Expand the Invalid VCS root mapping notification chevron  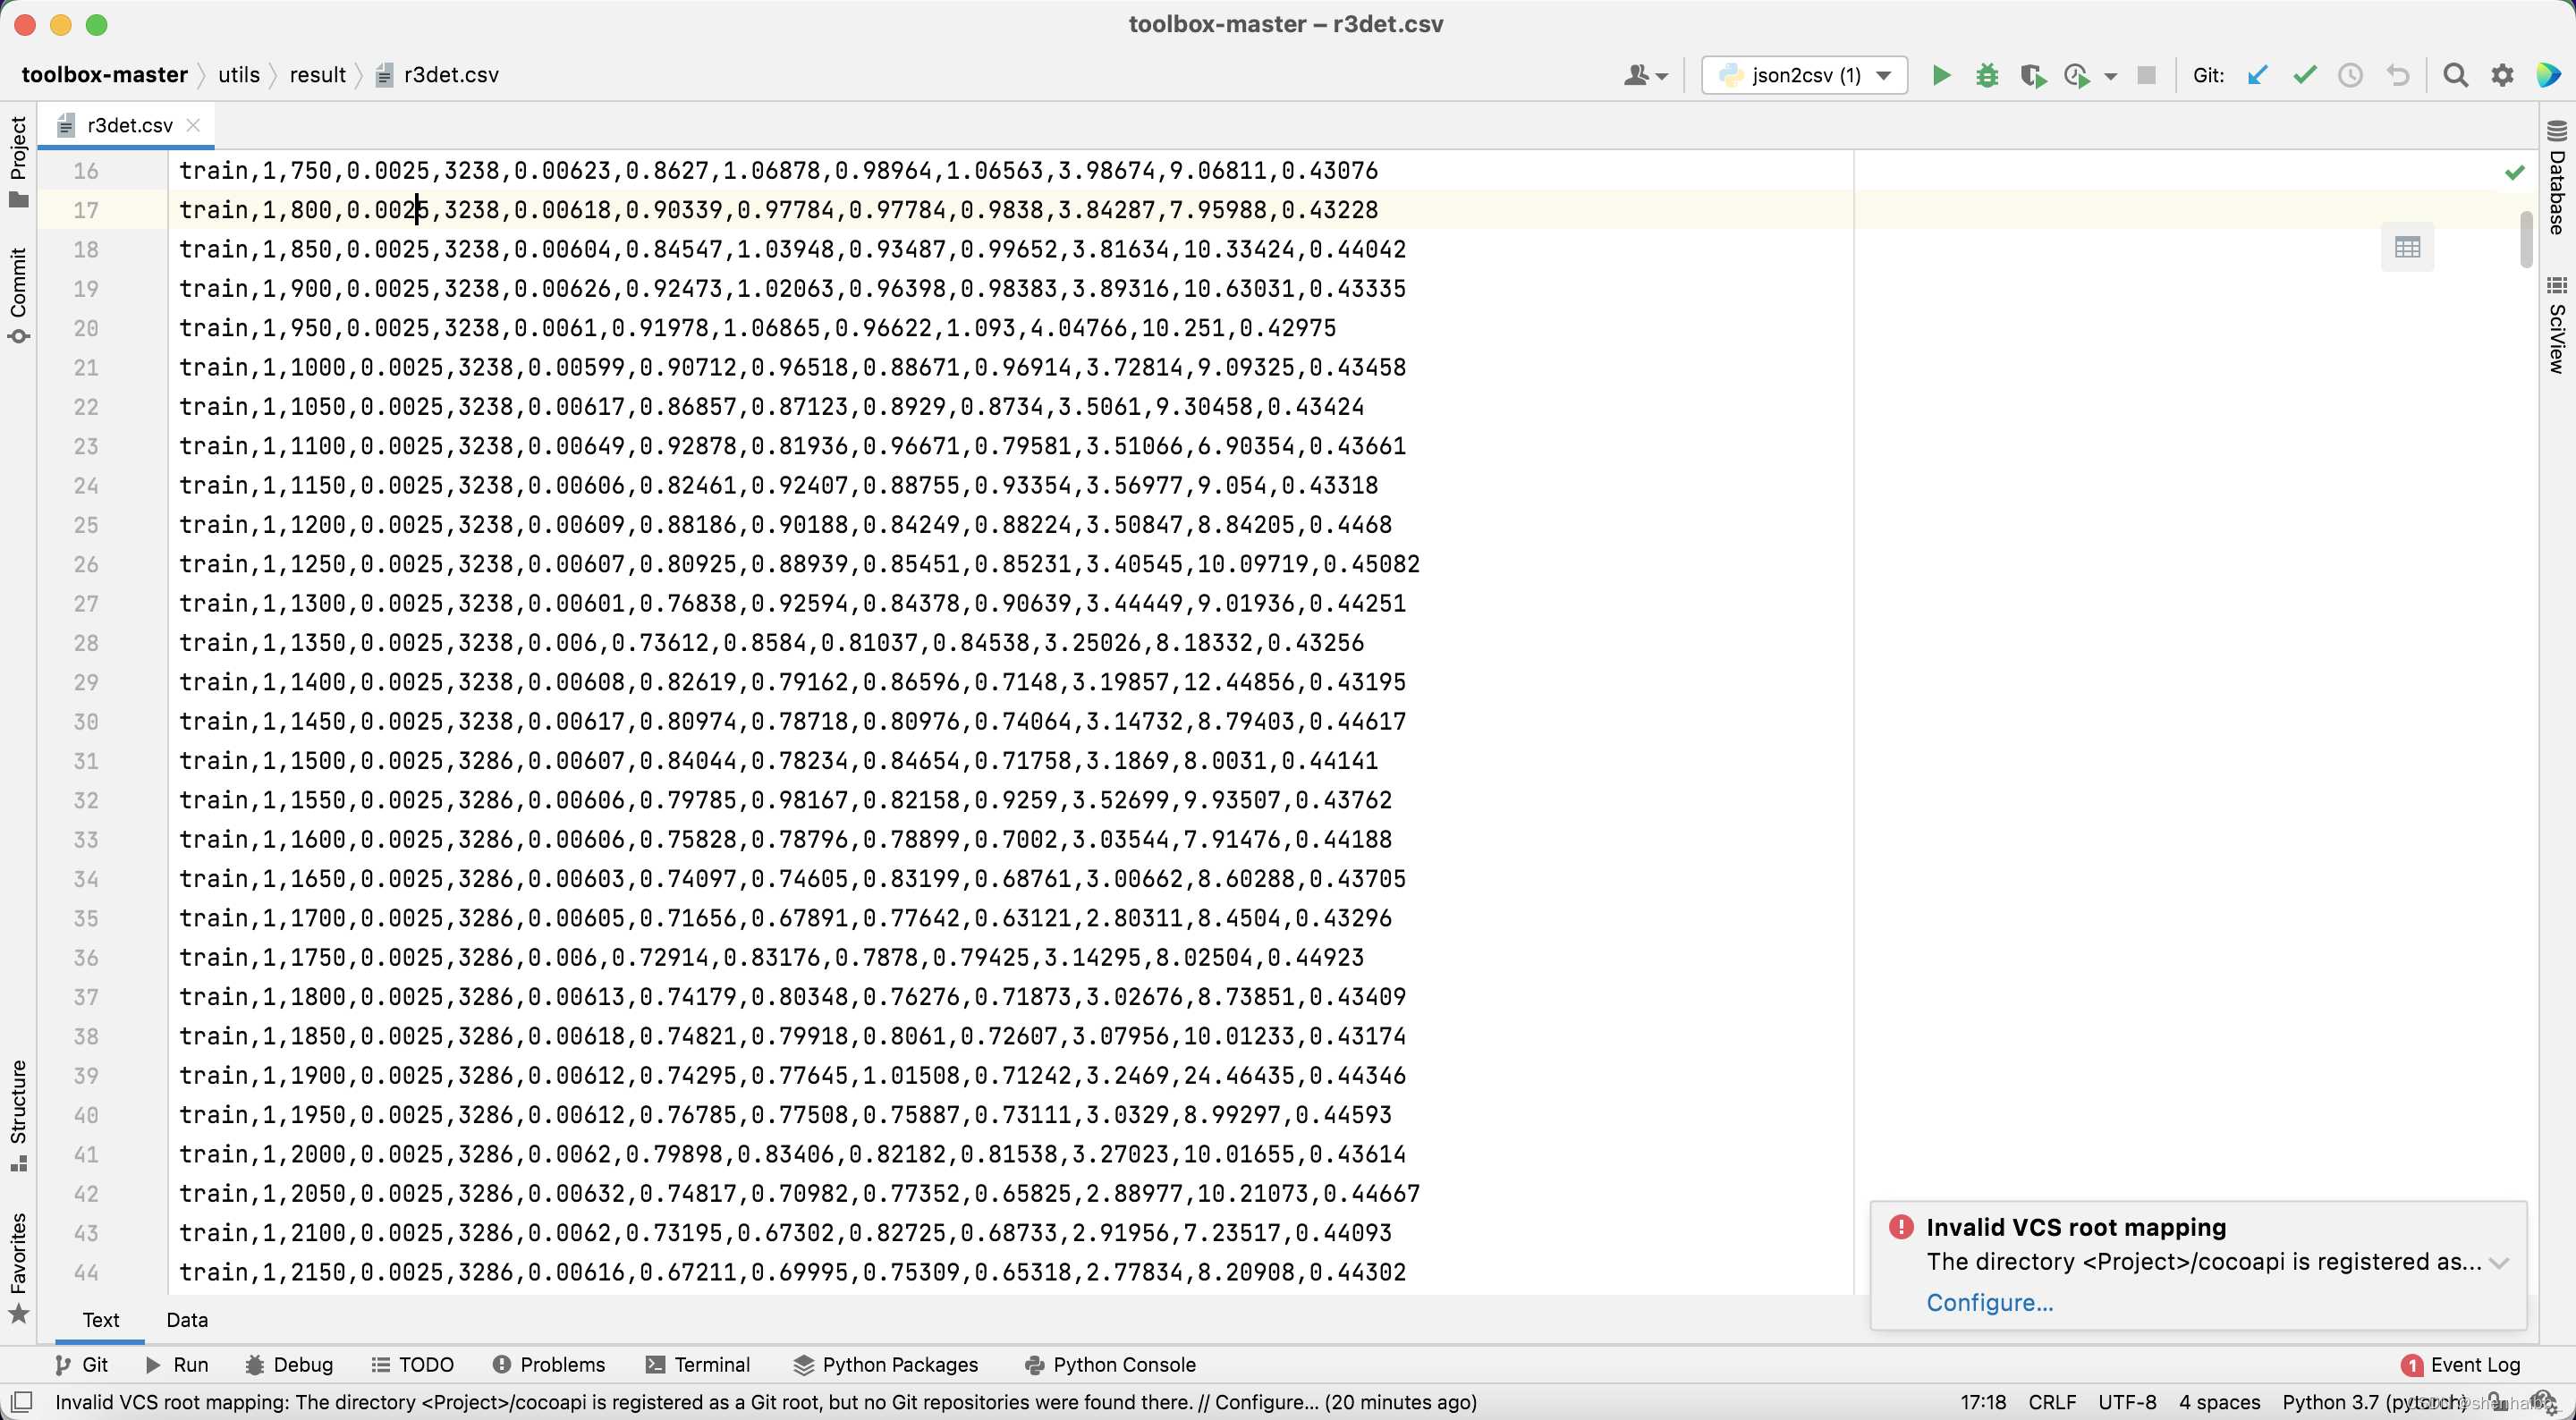(x=2502, y=1262)
